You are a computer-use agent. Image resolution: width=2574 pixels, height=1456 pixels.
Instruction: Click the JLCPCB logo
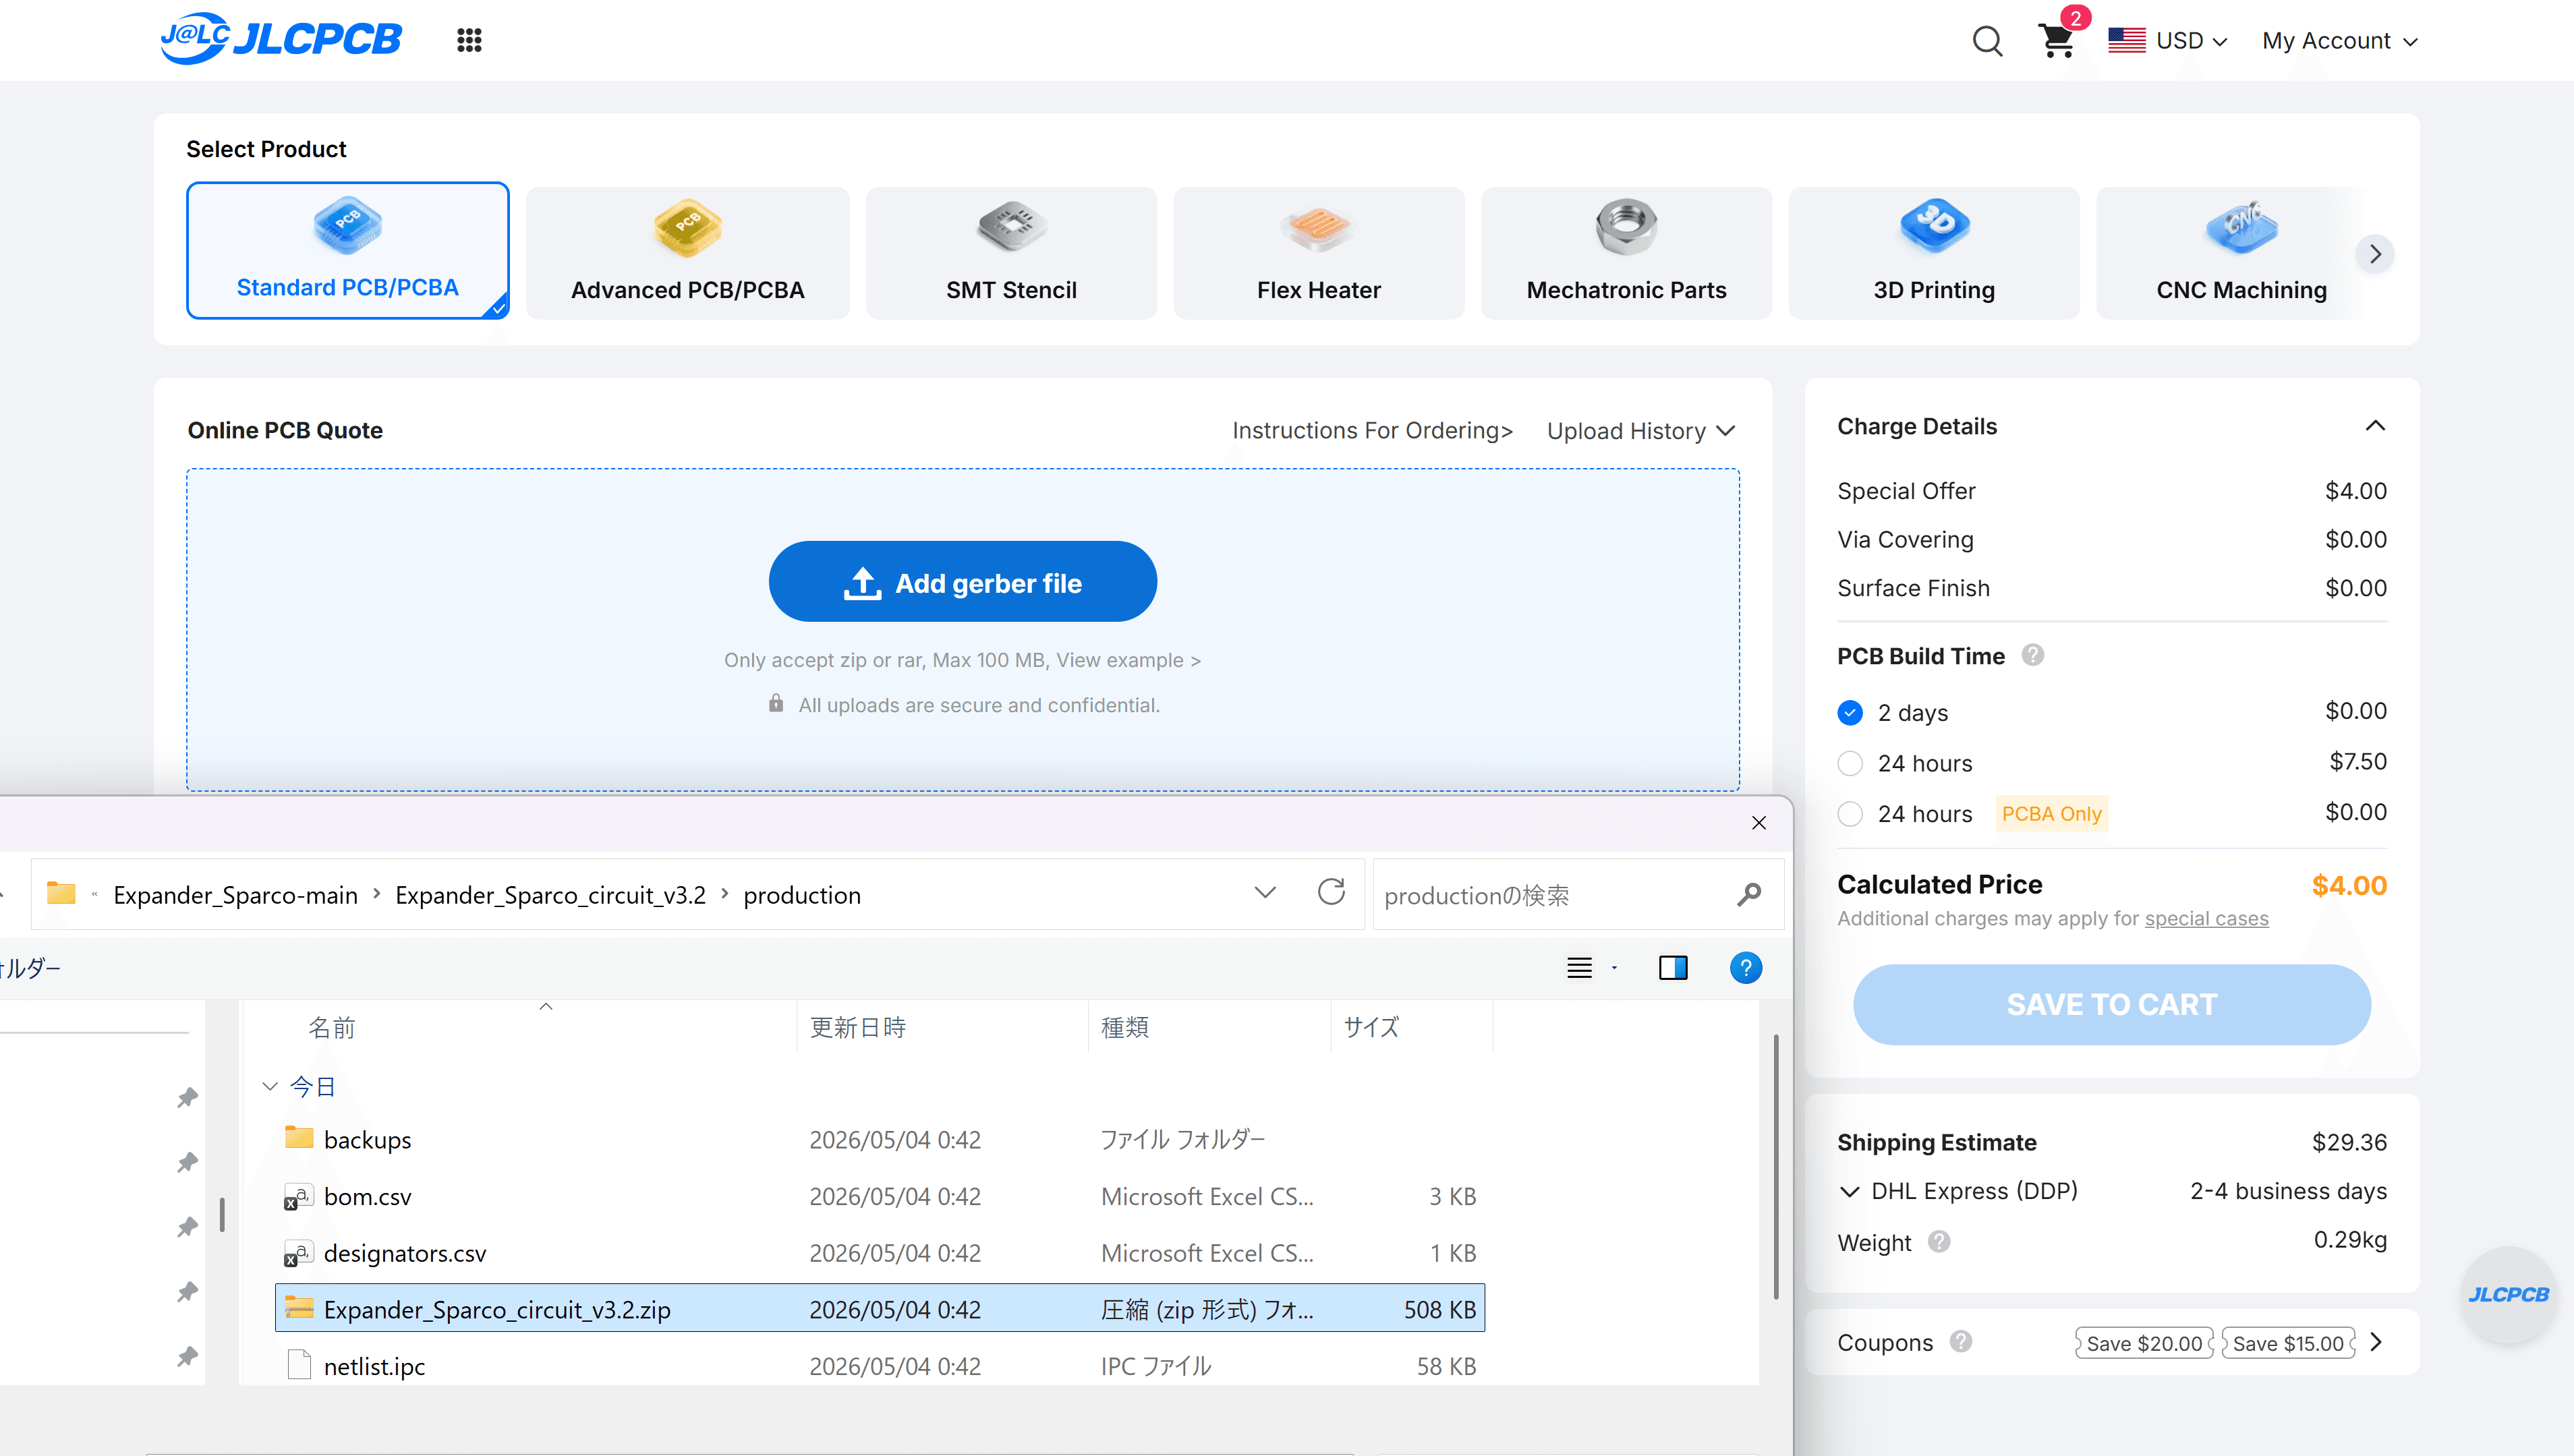click(281, 39)
